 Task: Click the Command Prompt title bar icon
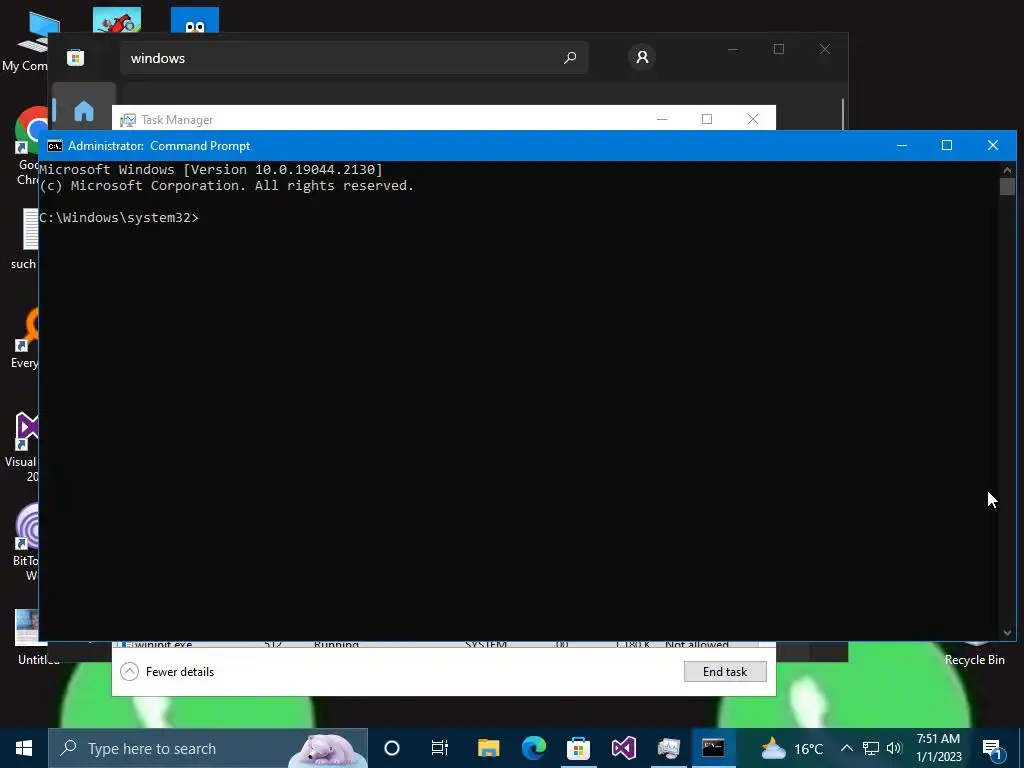pyautogui.click(x=55, y=146)
